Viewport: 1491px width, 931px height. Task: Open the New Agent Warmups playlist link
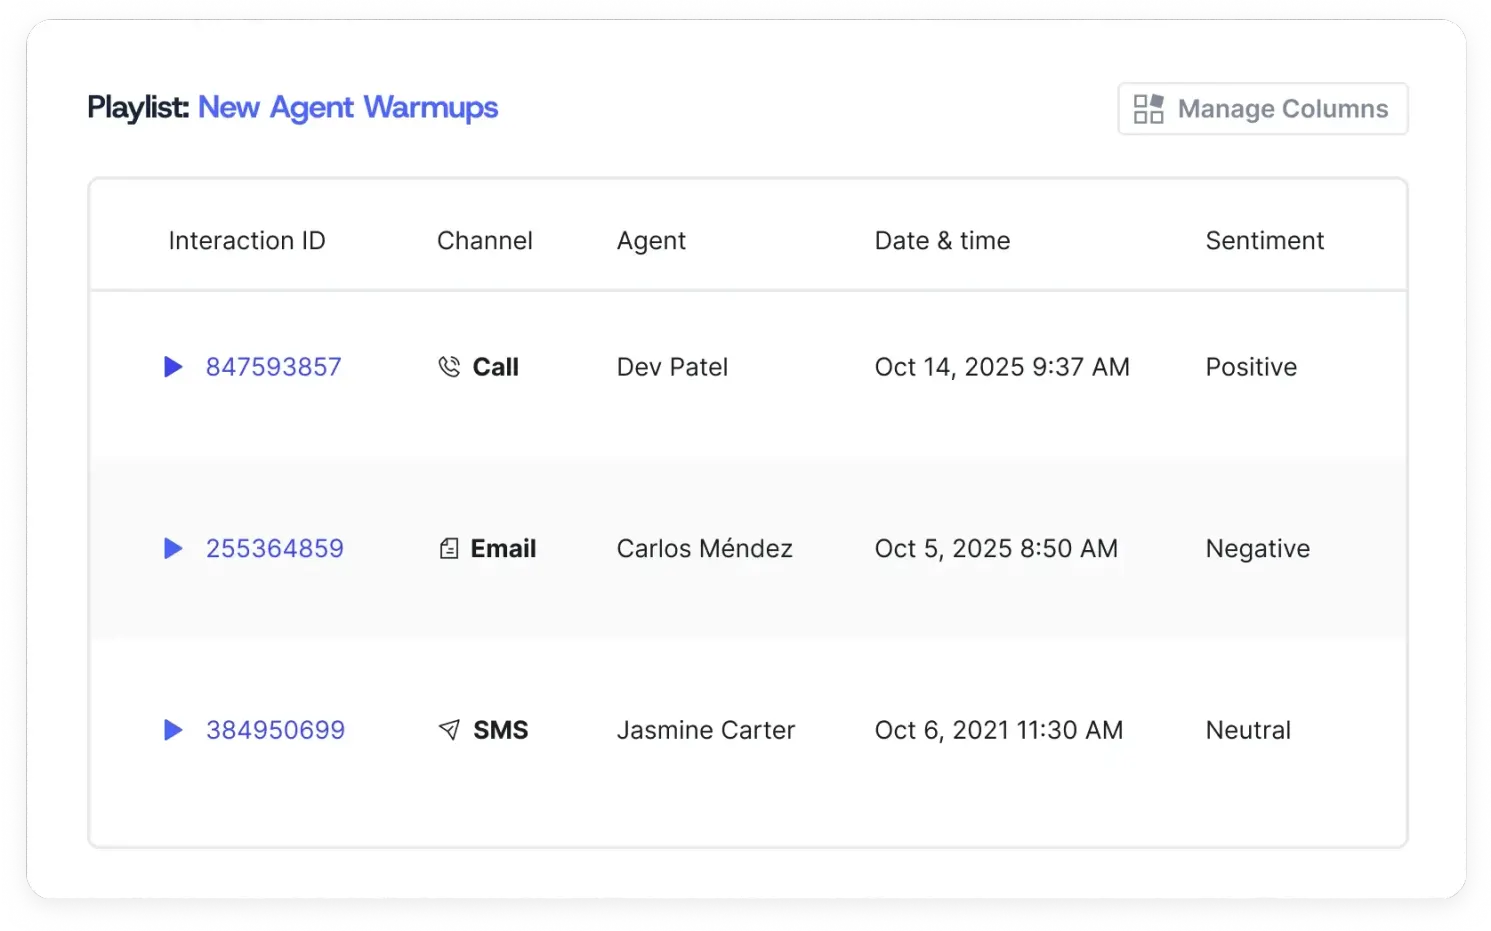[348, 107]
